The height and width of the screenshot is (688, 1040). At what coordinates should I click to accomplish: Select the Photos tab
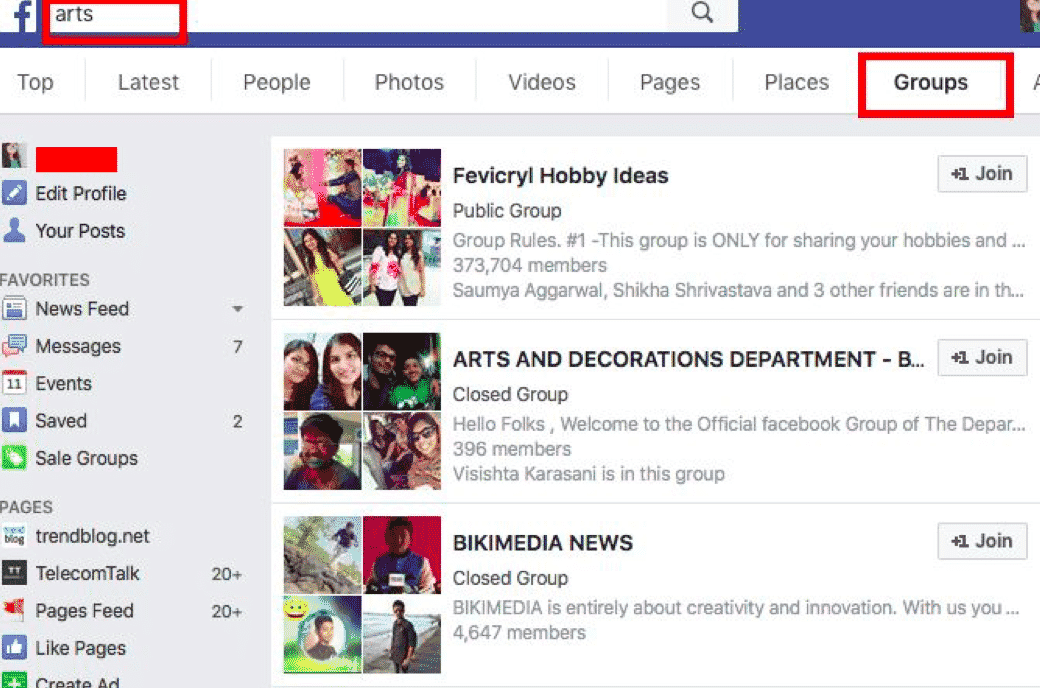(x=409, y=82)
